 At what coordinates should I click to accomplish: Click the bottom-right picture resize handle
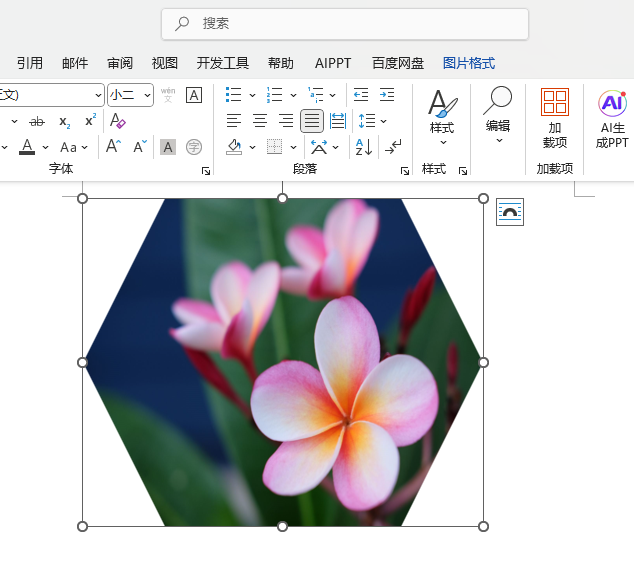tap(483, 526)
